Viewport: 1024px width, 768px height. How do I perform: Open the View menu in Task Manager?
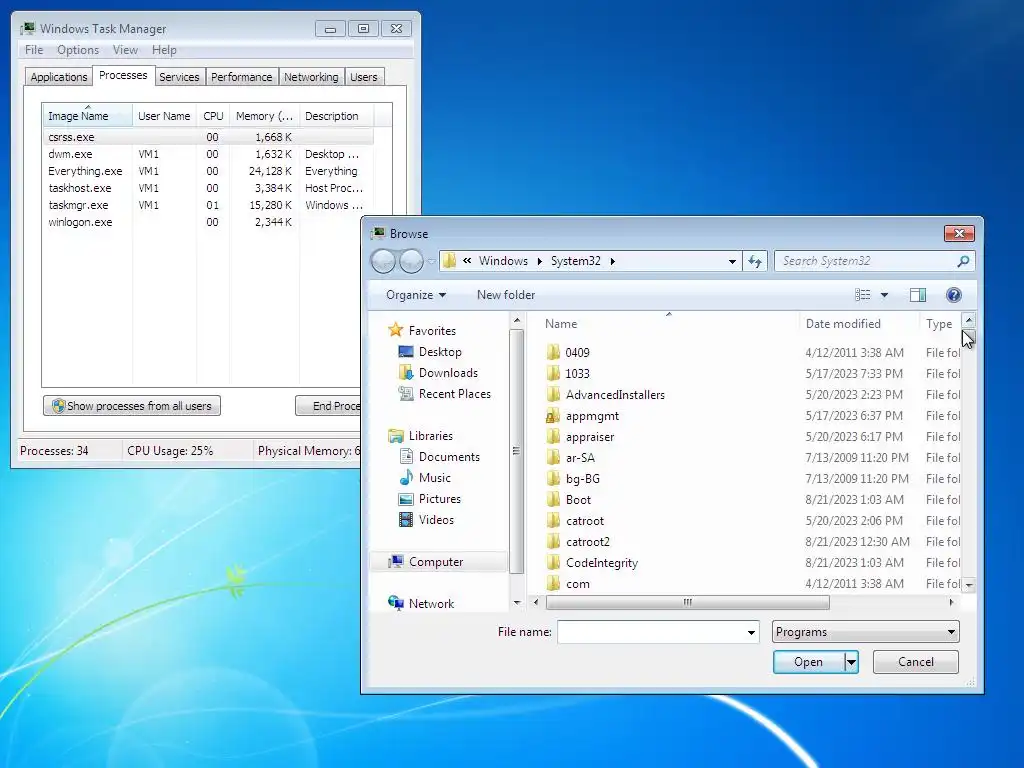click(x=125, y=50)
